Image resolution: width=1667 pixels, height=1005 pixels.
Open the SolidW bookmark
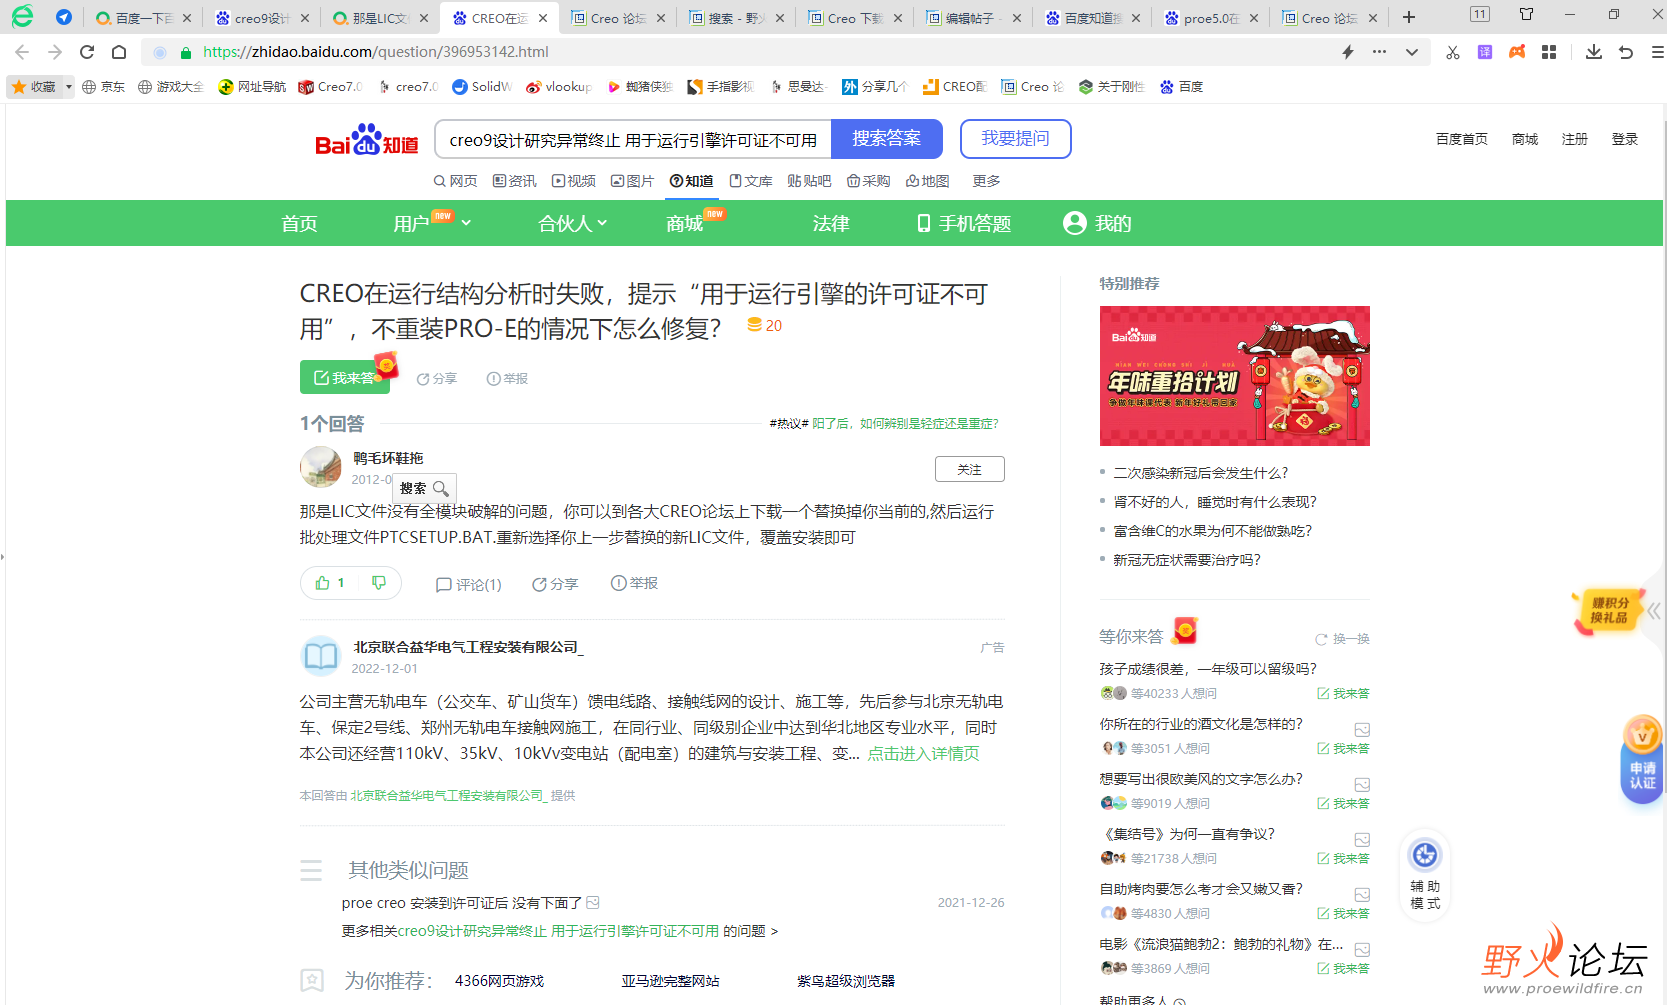[482, 87]
